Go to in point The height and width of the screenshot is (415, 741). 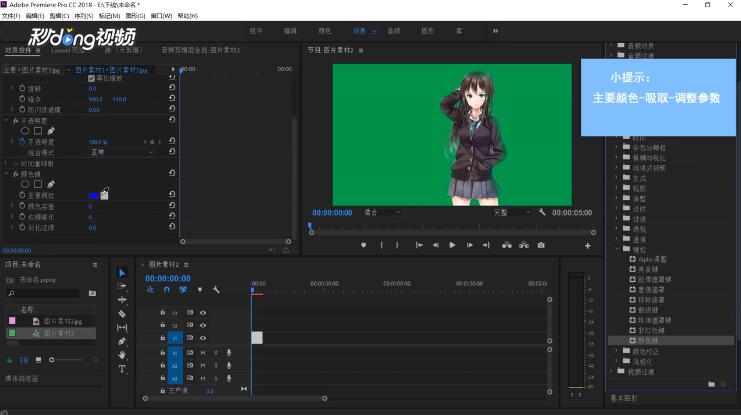click(419, 245)
